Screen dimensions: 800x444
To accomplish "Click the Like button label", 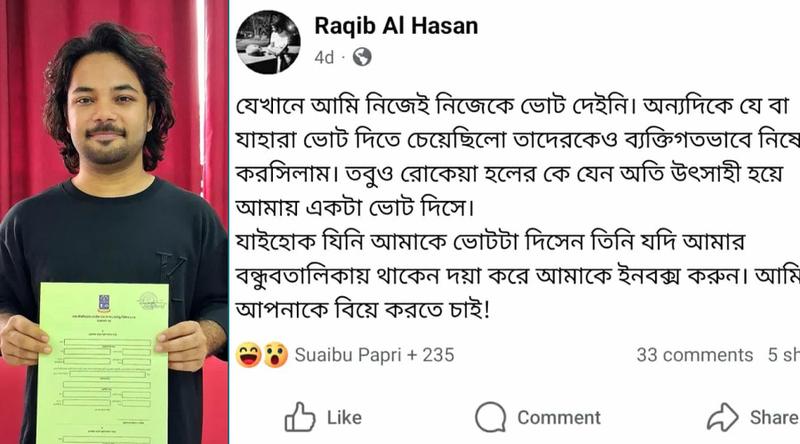I will click(344, 417).
